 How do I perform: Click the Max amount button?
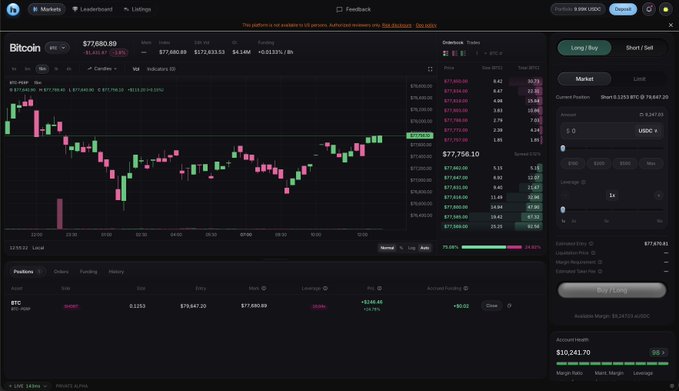click(651, 163)
